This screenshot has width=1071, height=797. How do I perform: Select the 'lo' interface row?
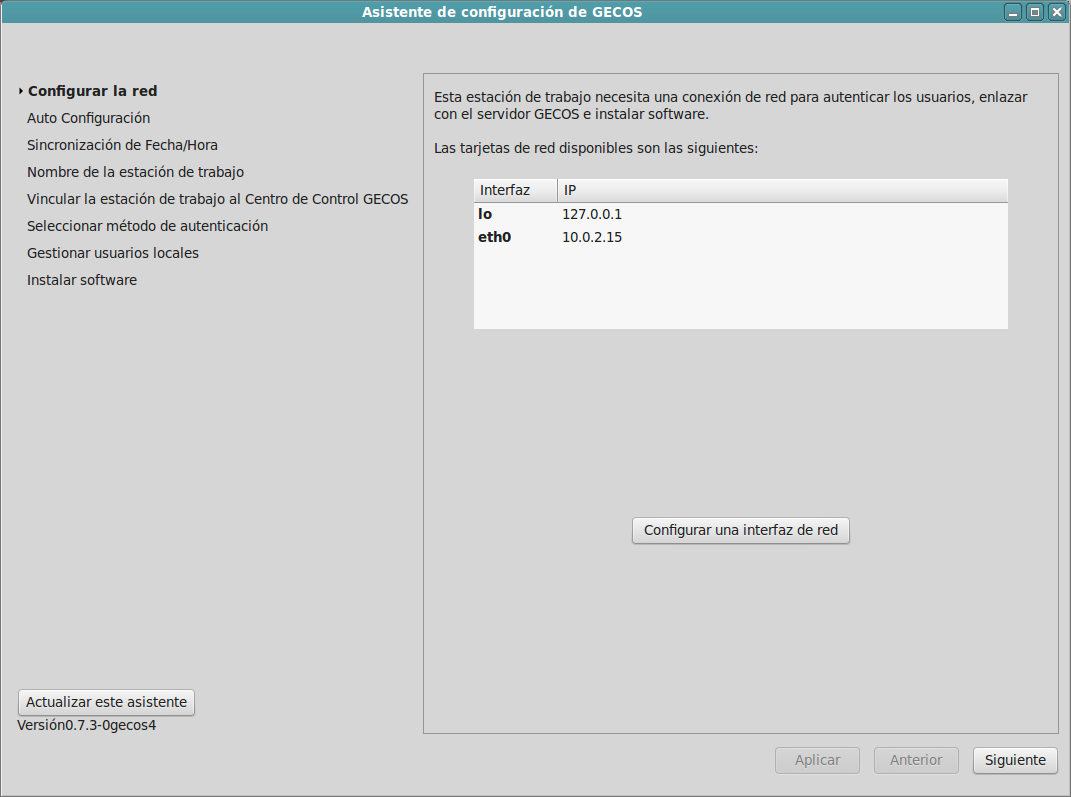[740, 214]
